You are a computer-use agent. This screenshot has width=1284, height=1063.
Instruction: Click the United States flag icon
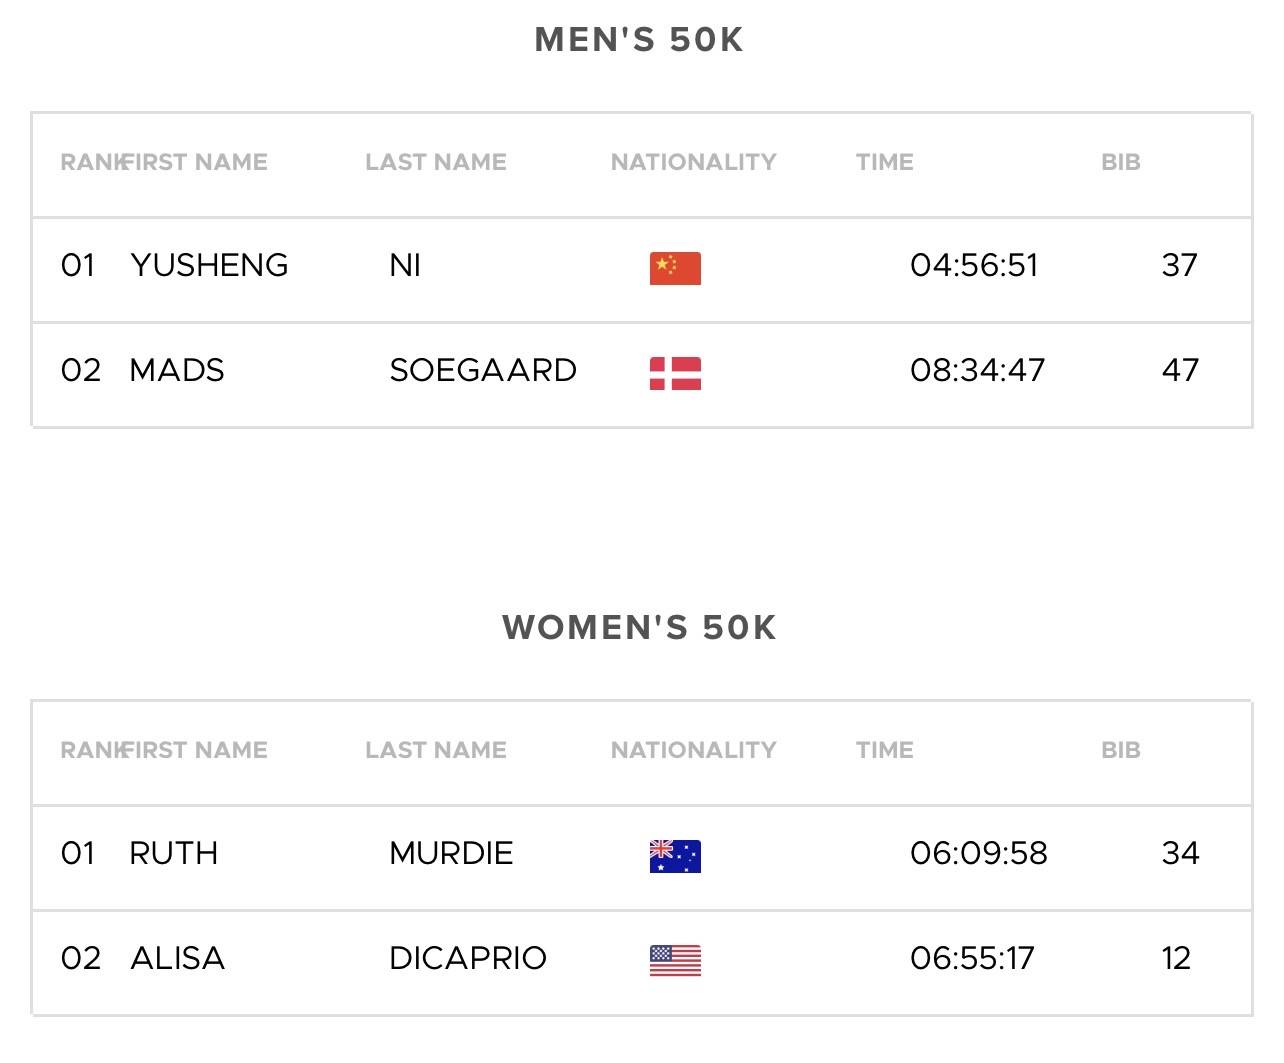tap(675, 961)
